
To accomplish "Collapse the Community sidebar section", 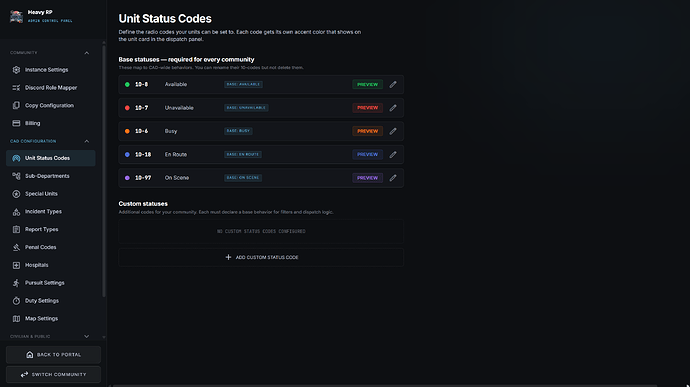I will coord(87,53).
